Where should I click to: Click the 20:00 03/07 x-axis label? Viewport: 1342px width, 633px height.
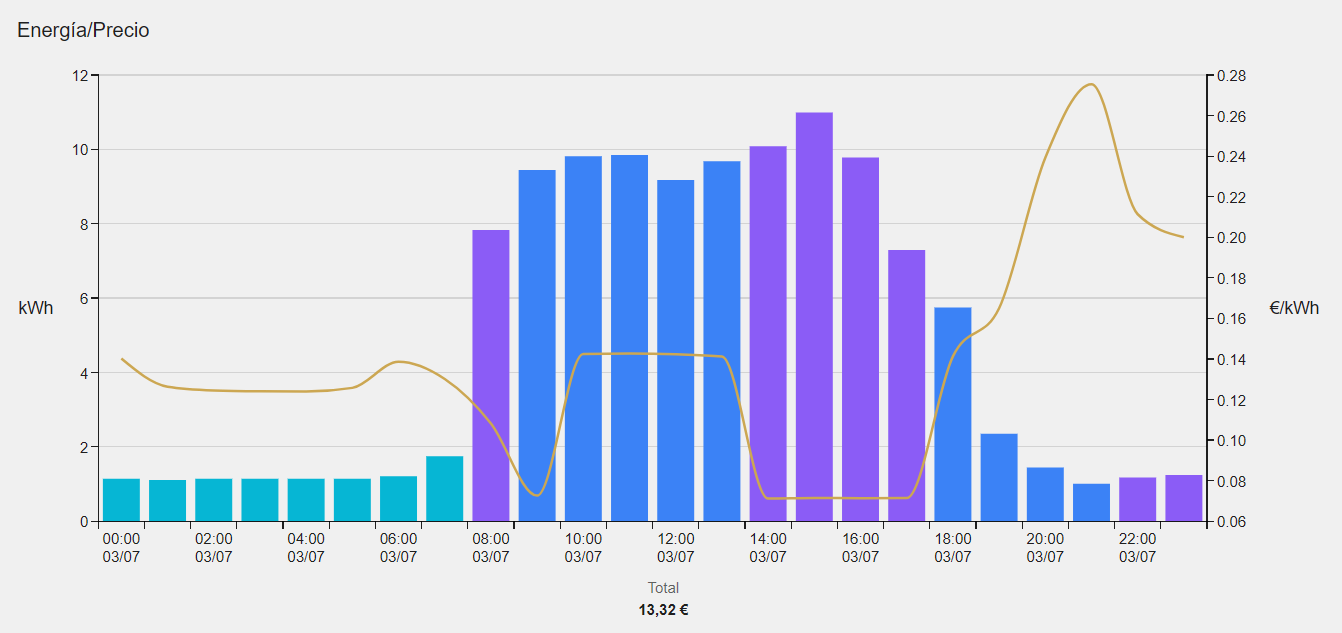(1045, 547)
